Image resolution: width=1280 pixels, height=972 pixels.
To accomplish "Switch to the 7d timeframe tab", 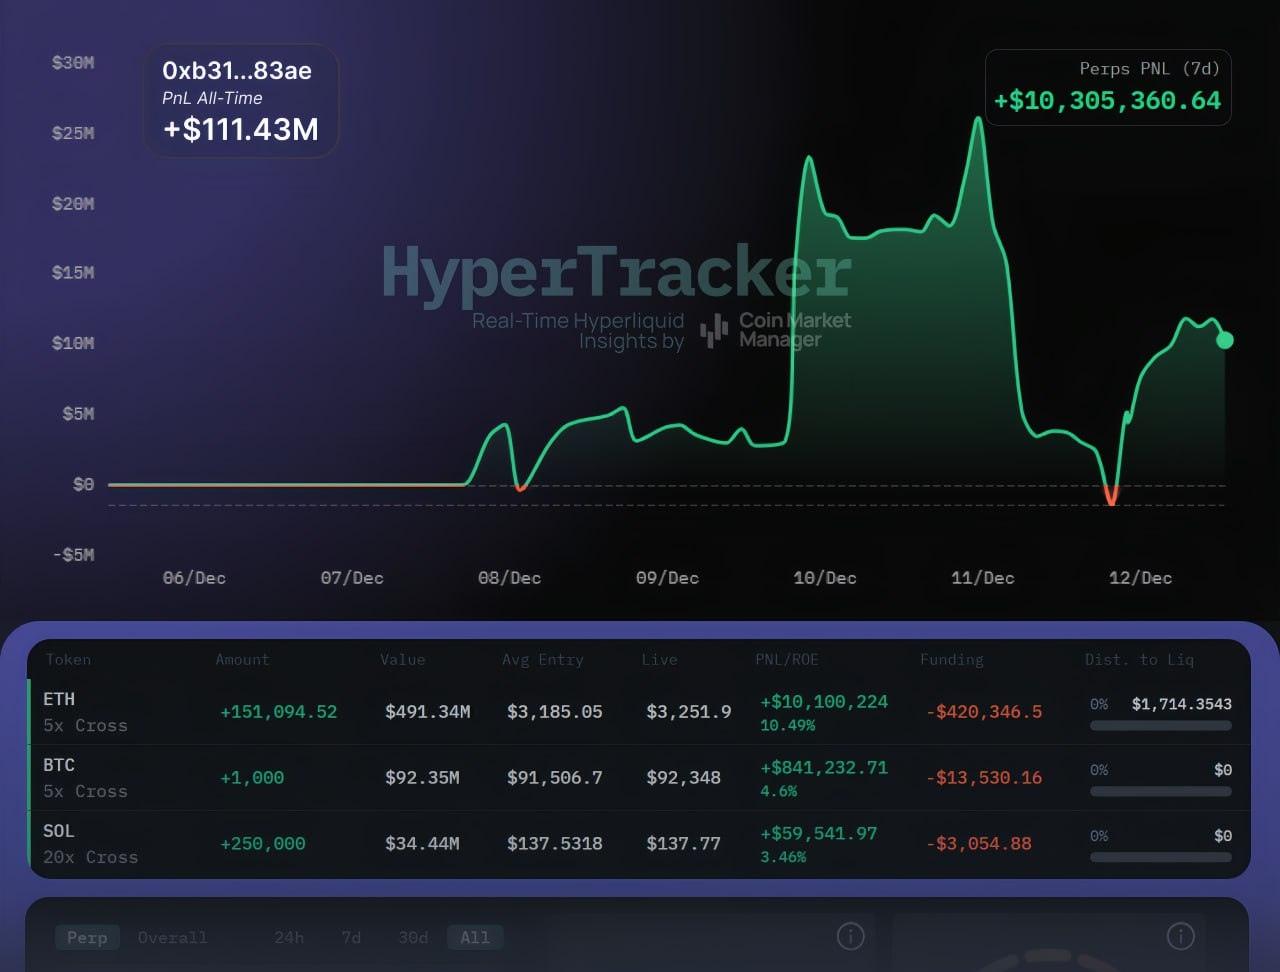I will click(x=351, y=937).
